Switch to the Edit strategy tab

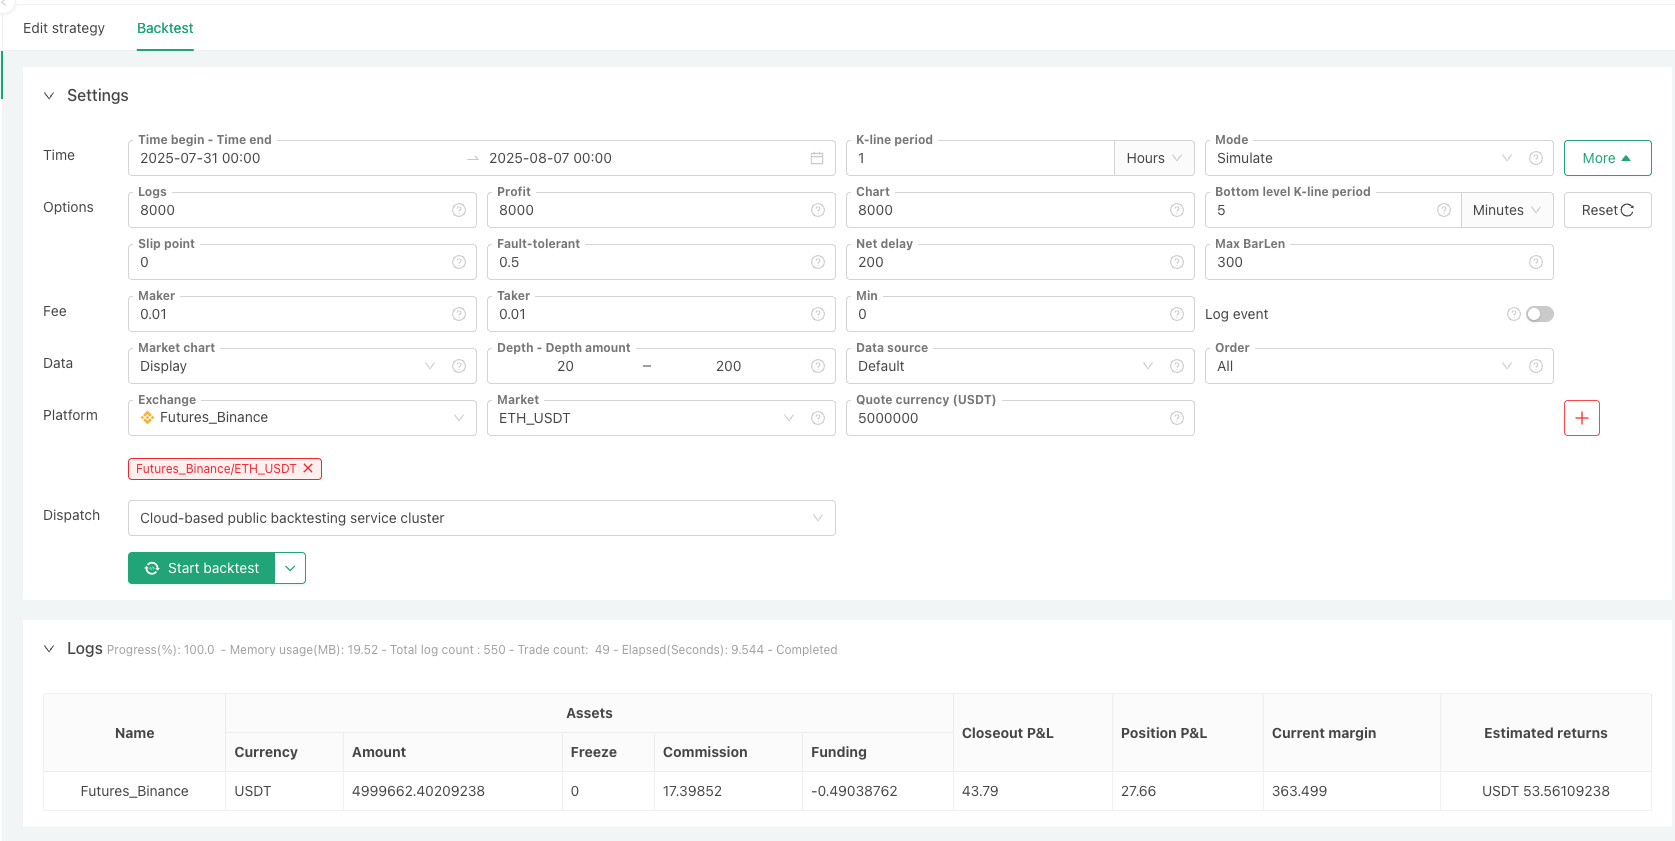click(x=64, y=28)
